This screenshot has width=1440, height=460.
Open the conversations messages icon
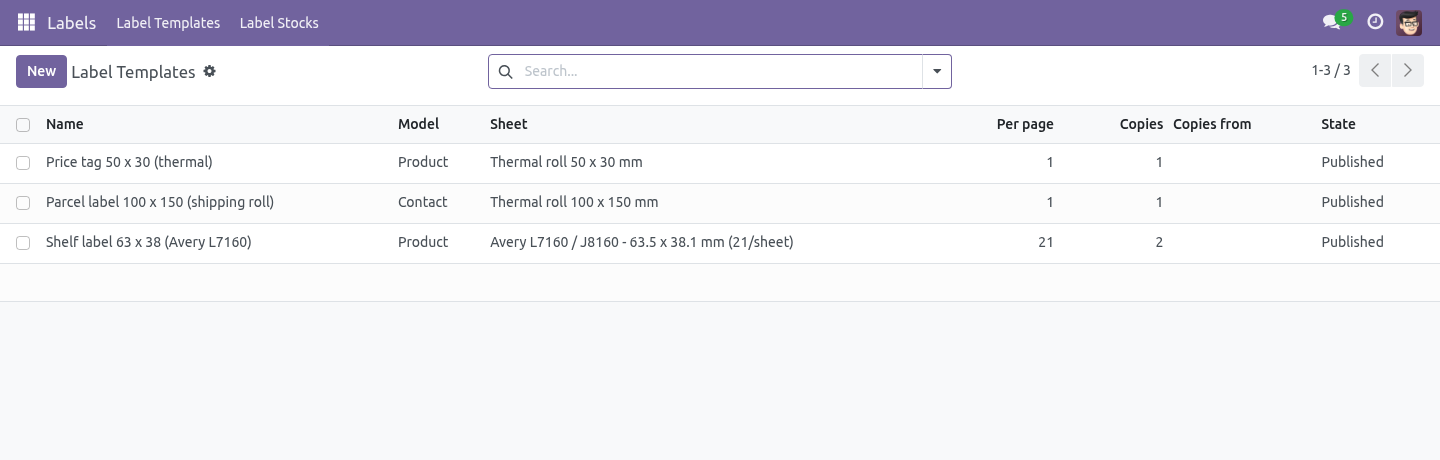coord(1331,22)
